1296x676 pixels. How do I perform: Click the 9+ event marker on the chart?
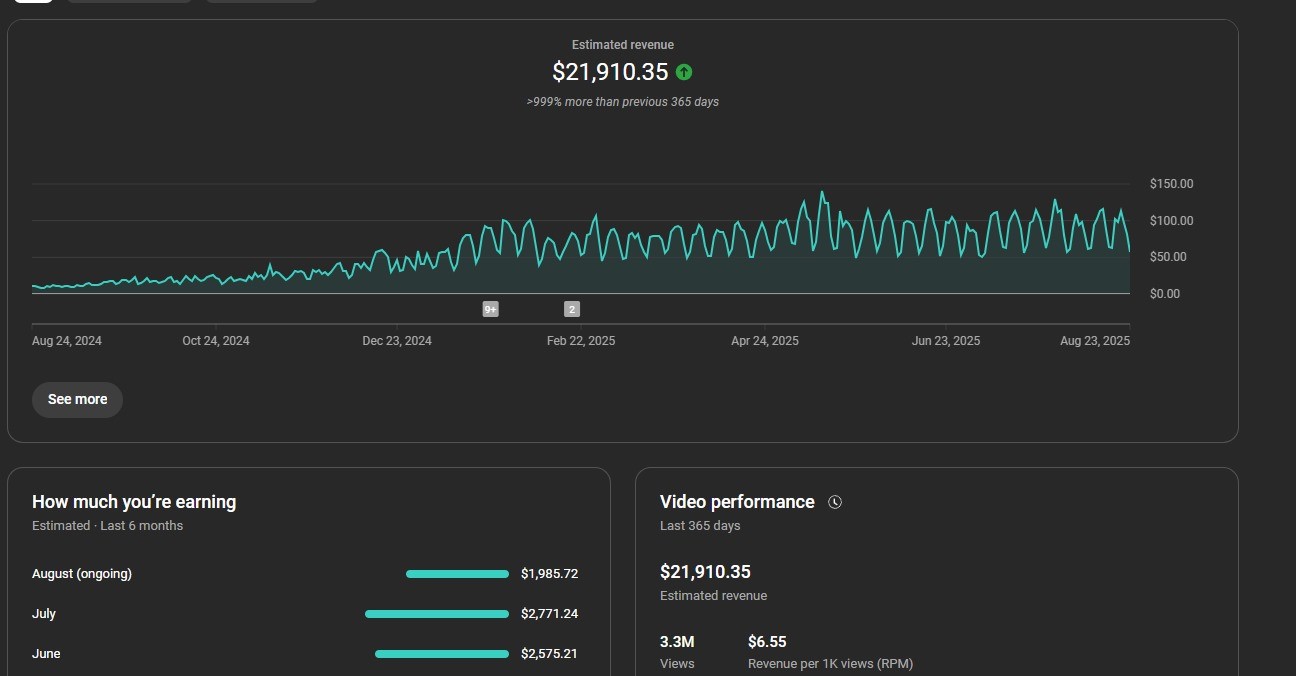(x=490, y=309)
